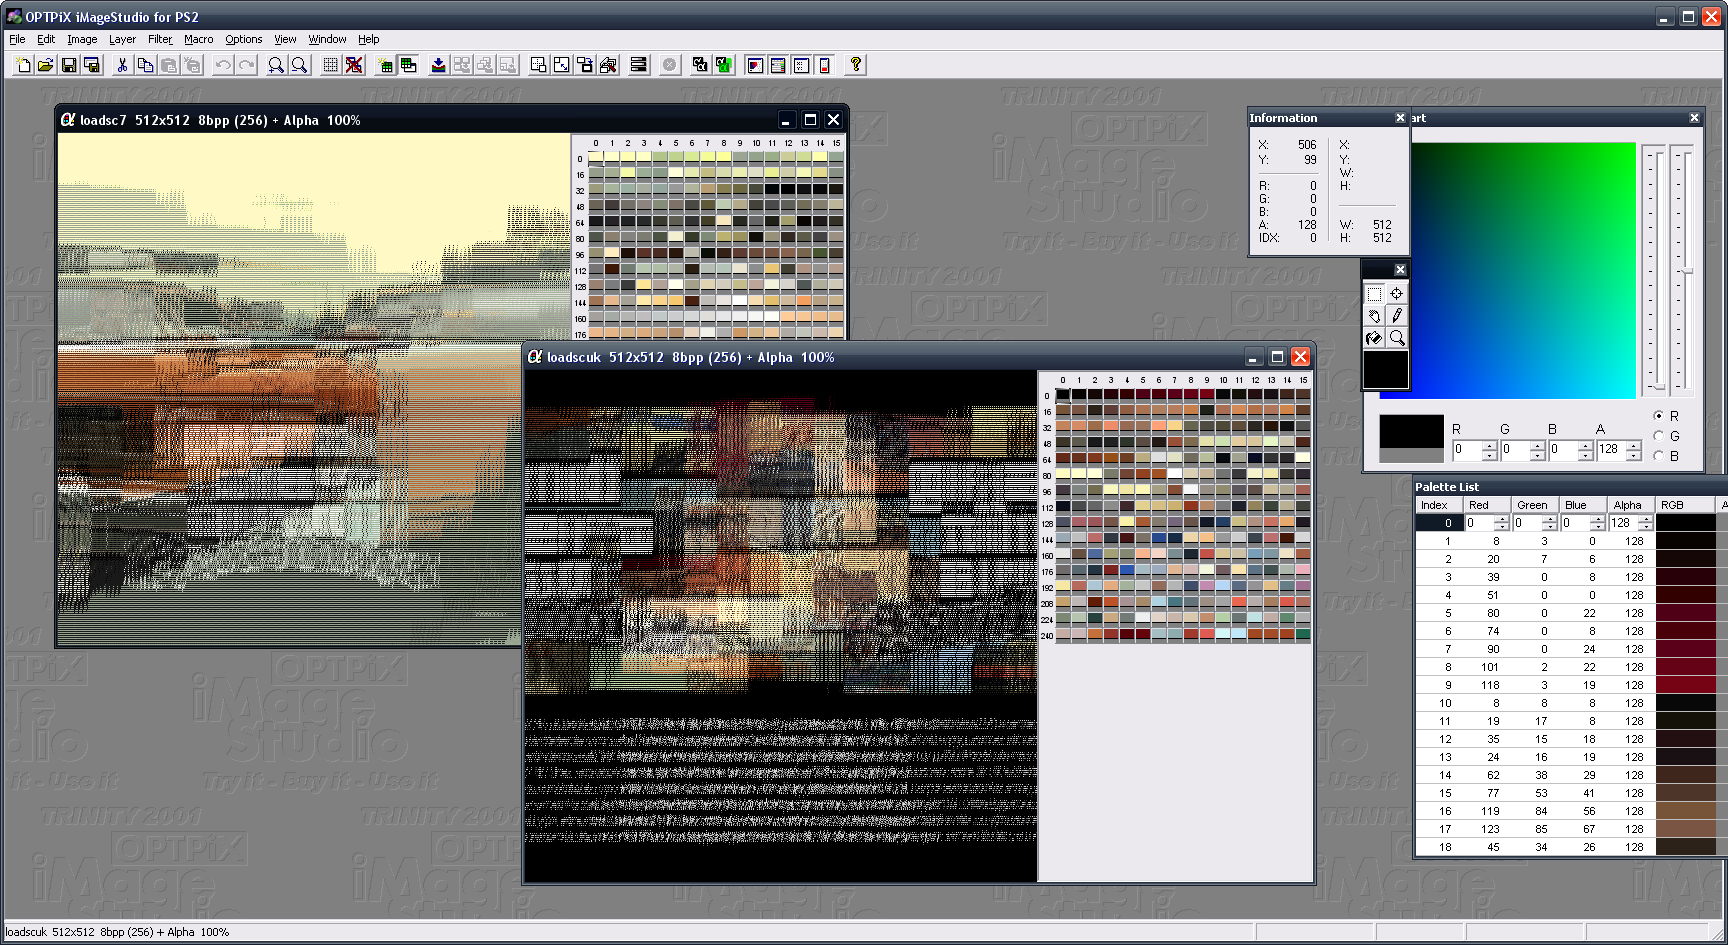Click the scissors cut icon in toolbar
The width and height of the screenshot is (1728, 945).
pos(122,65)
